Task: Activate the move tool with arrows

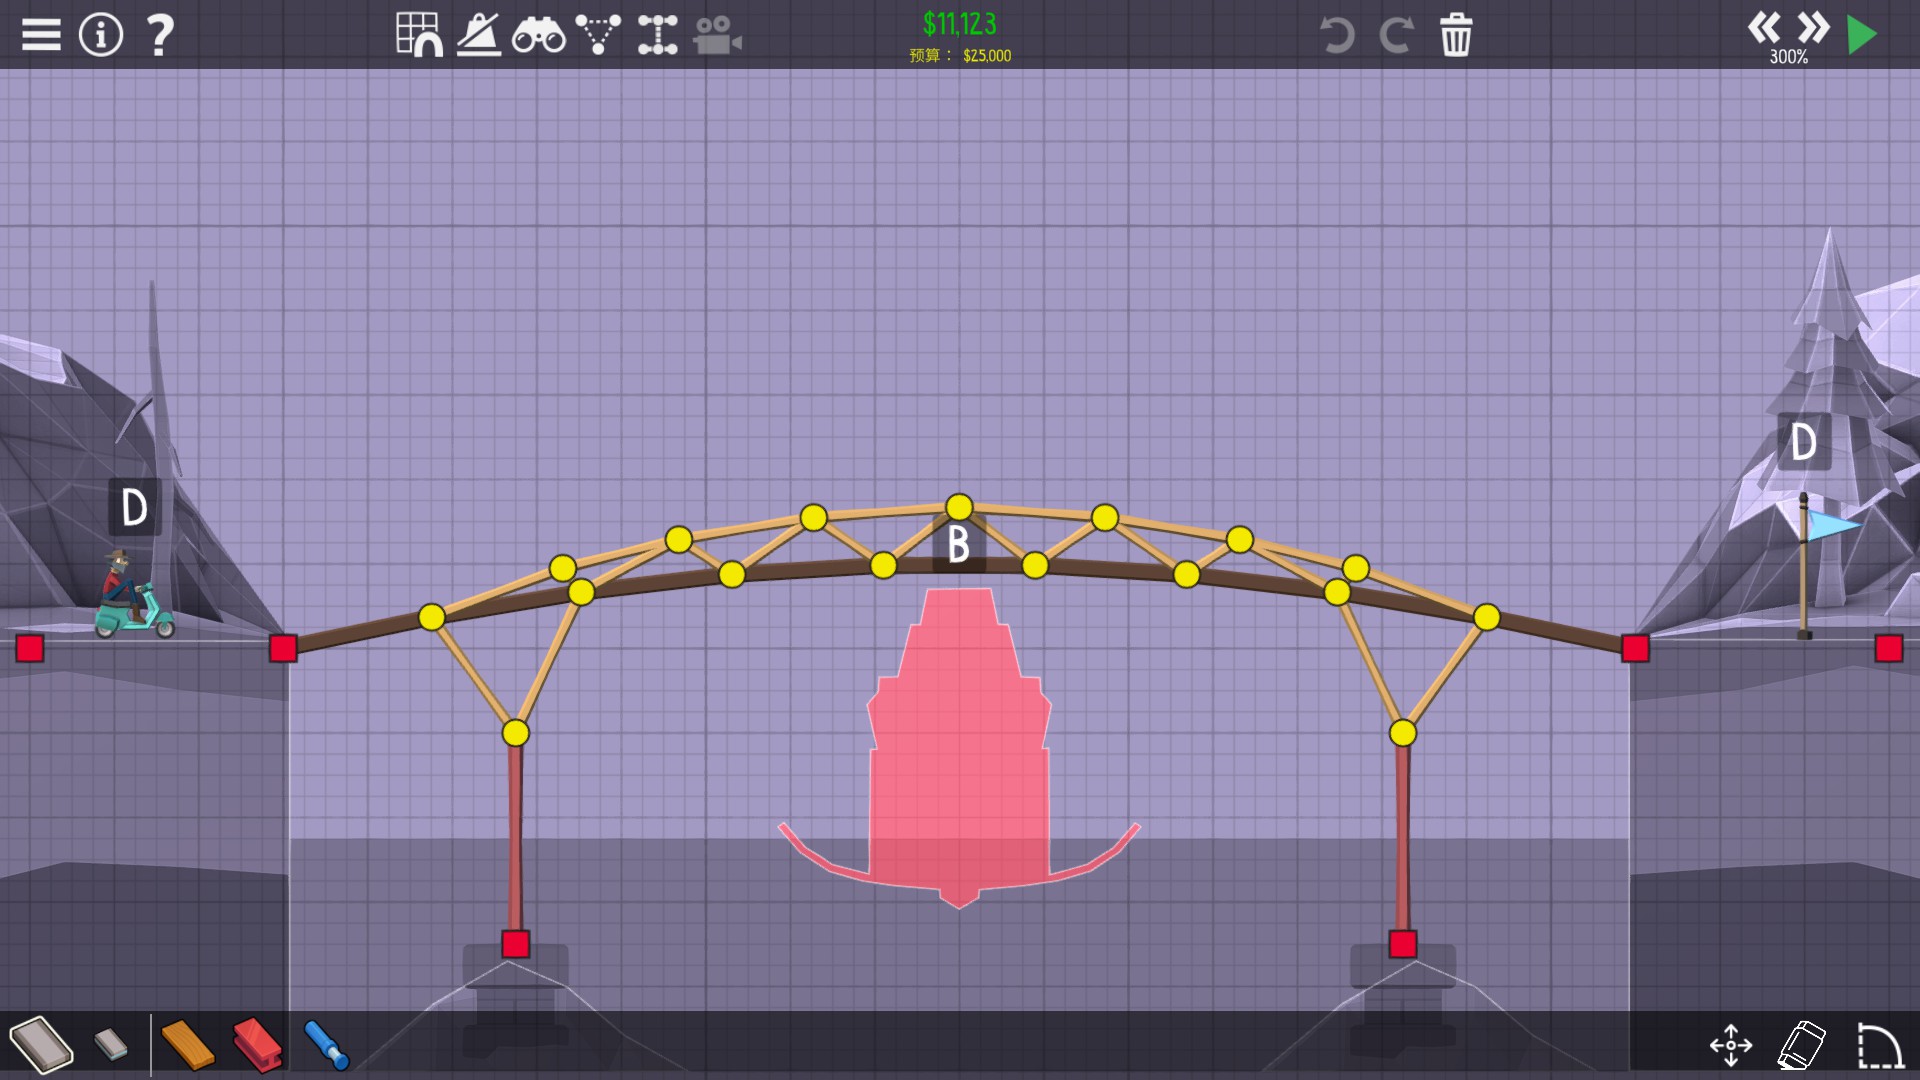Action: tap(1731, 1046)
